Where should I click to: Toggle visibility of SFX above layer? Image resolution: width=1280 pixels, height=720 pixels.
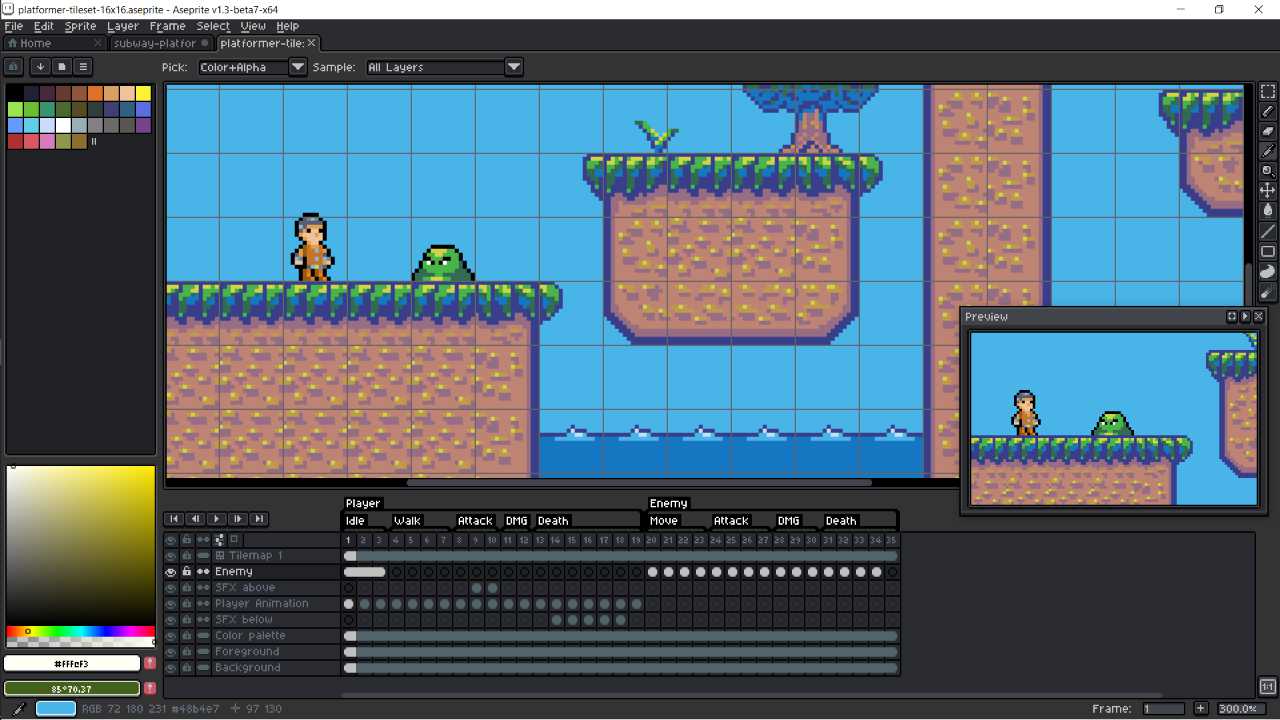(171, 588)
